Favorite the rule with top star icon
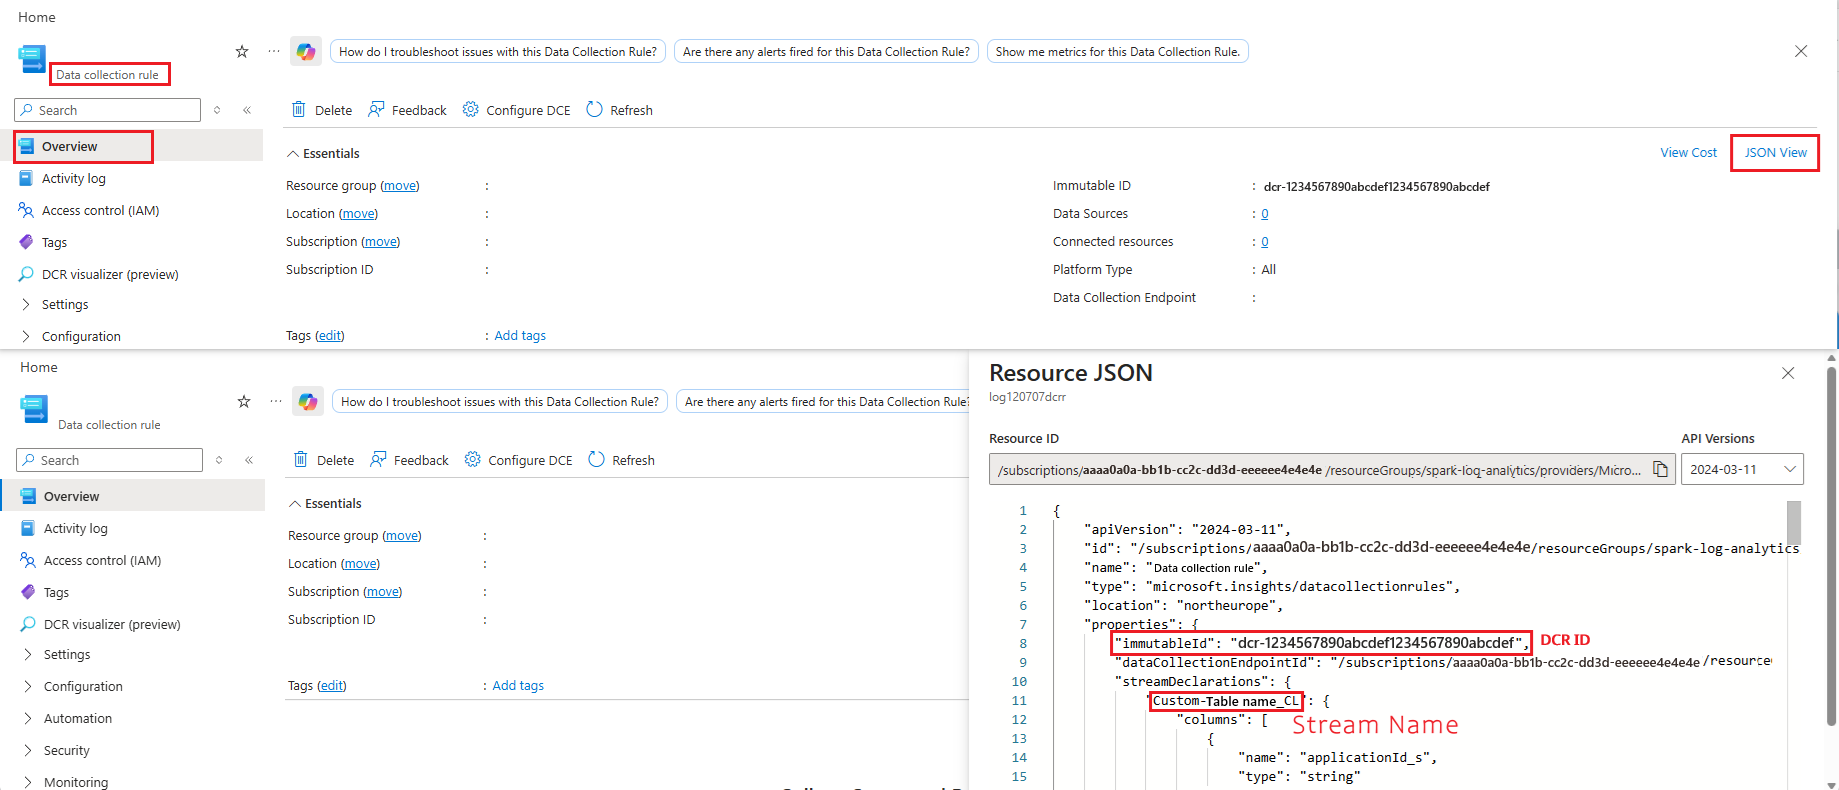 tap(242, 51)
